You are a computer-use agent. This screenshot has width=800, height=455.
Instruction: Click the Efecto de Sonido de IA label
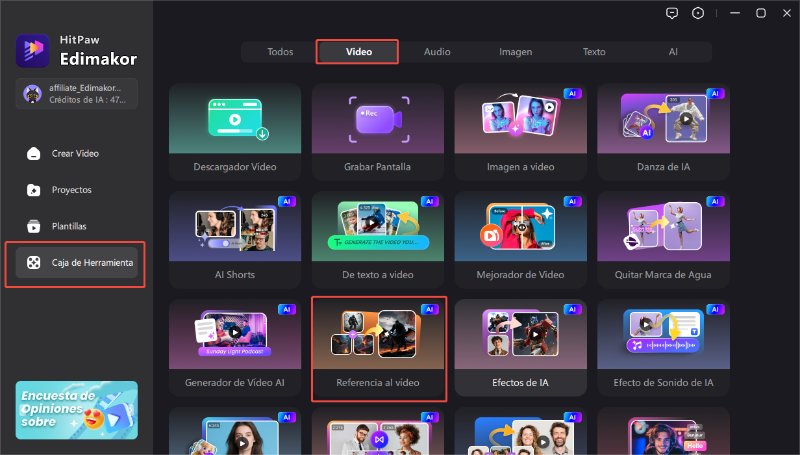663,383
